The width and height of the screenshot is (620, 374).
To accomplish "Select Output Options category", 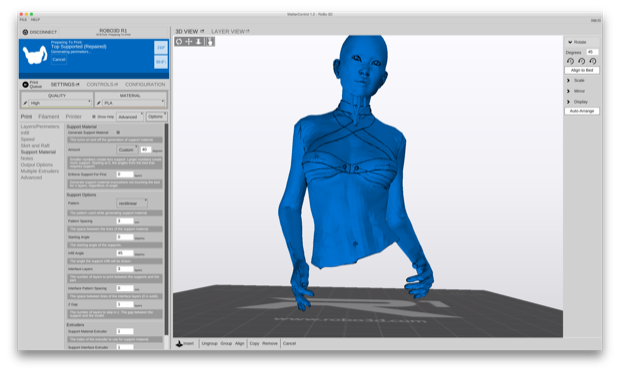I will (x=36, y=165).
